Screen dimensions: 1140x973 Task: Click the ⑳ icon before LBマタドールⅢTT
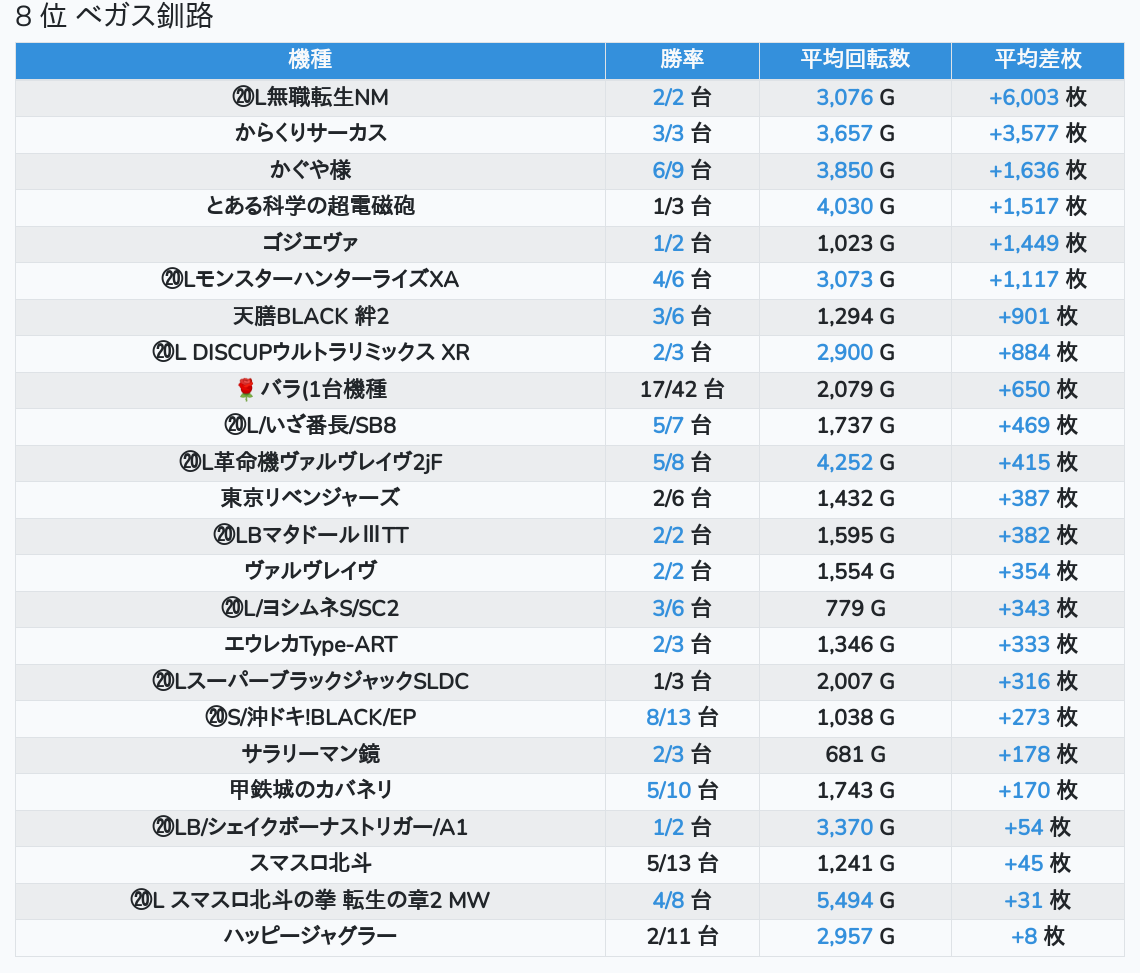(x=224, y=536)
